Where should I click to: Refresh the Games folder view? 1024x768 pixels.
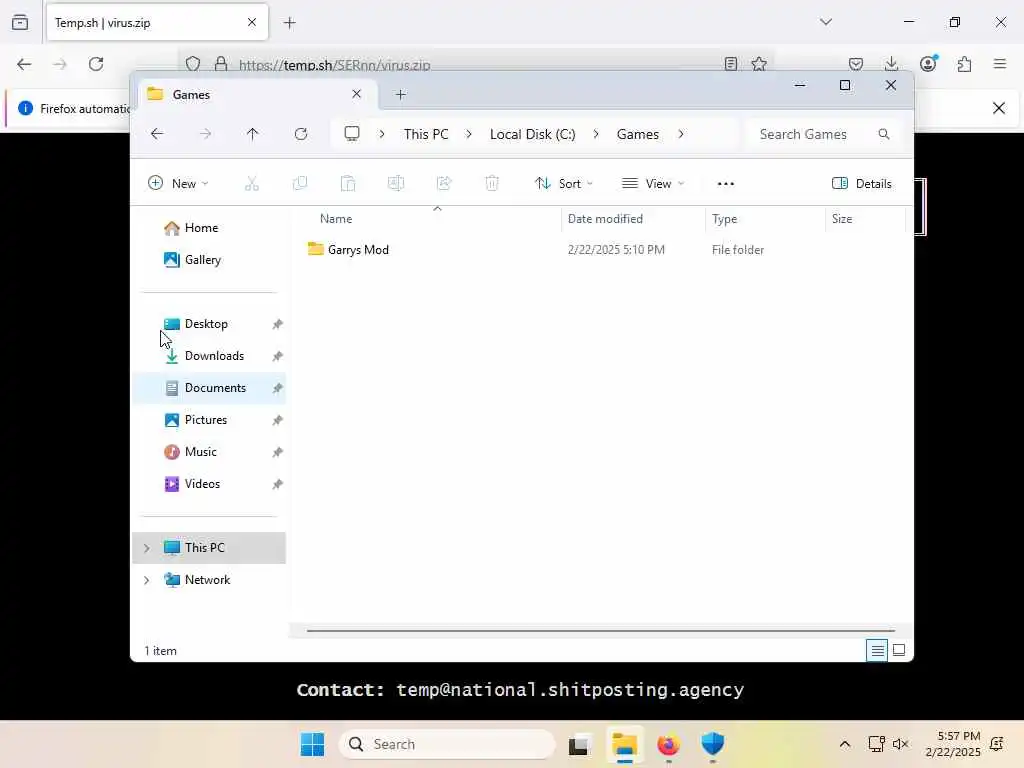(300, 134)
